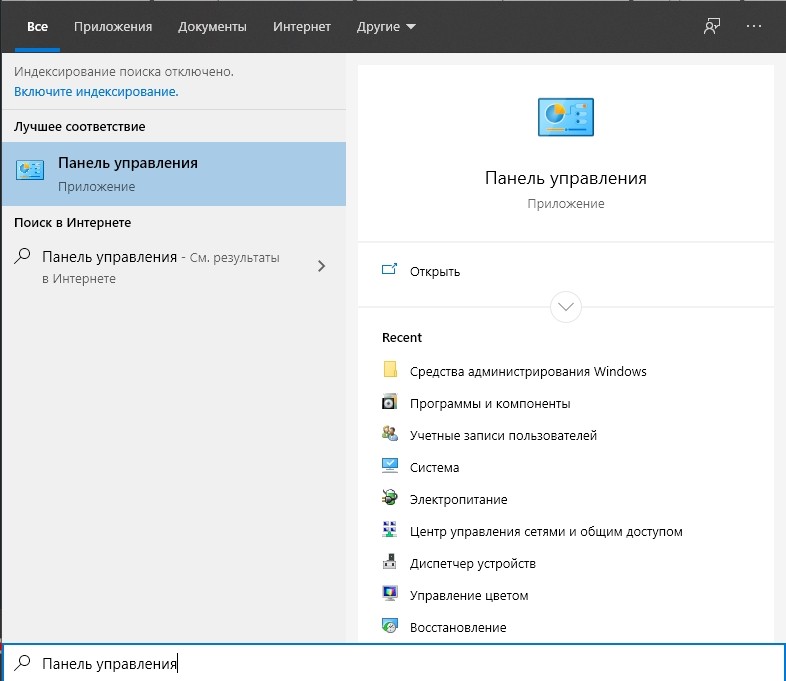Click the feedback person icon in header

[x=711, y=26]
